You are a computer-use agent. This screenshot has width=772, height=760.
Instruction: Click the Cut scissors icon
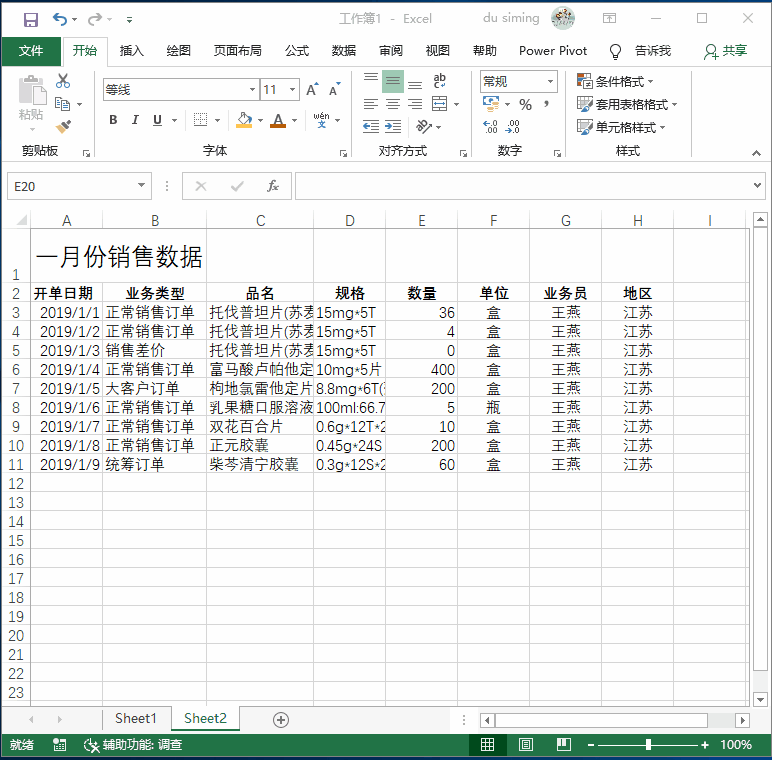click(x=63, y=81)
